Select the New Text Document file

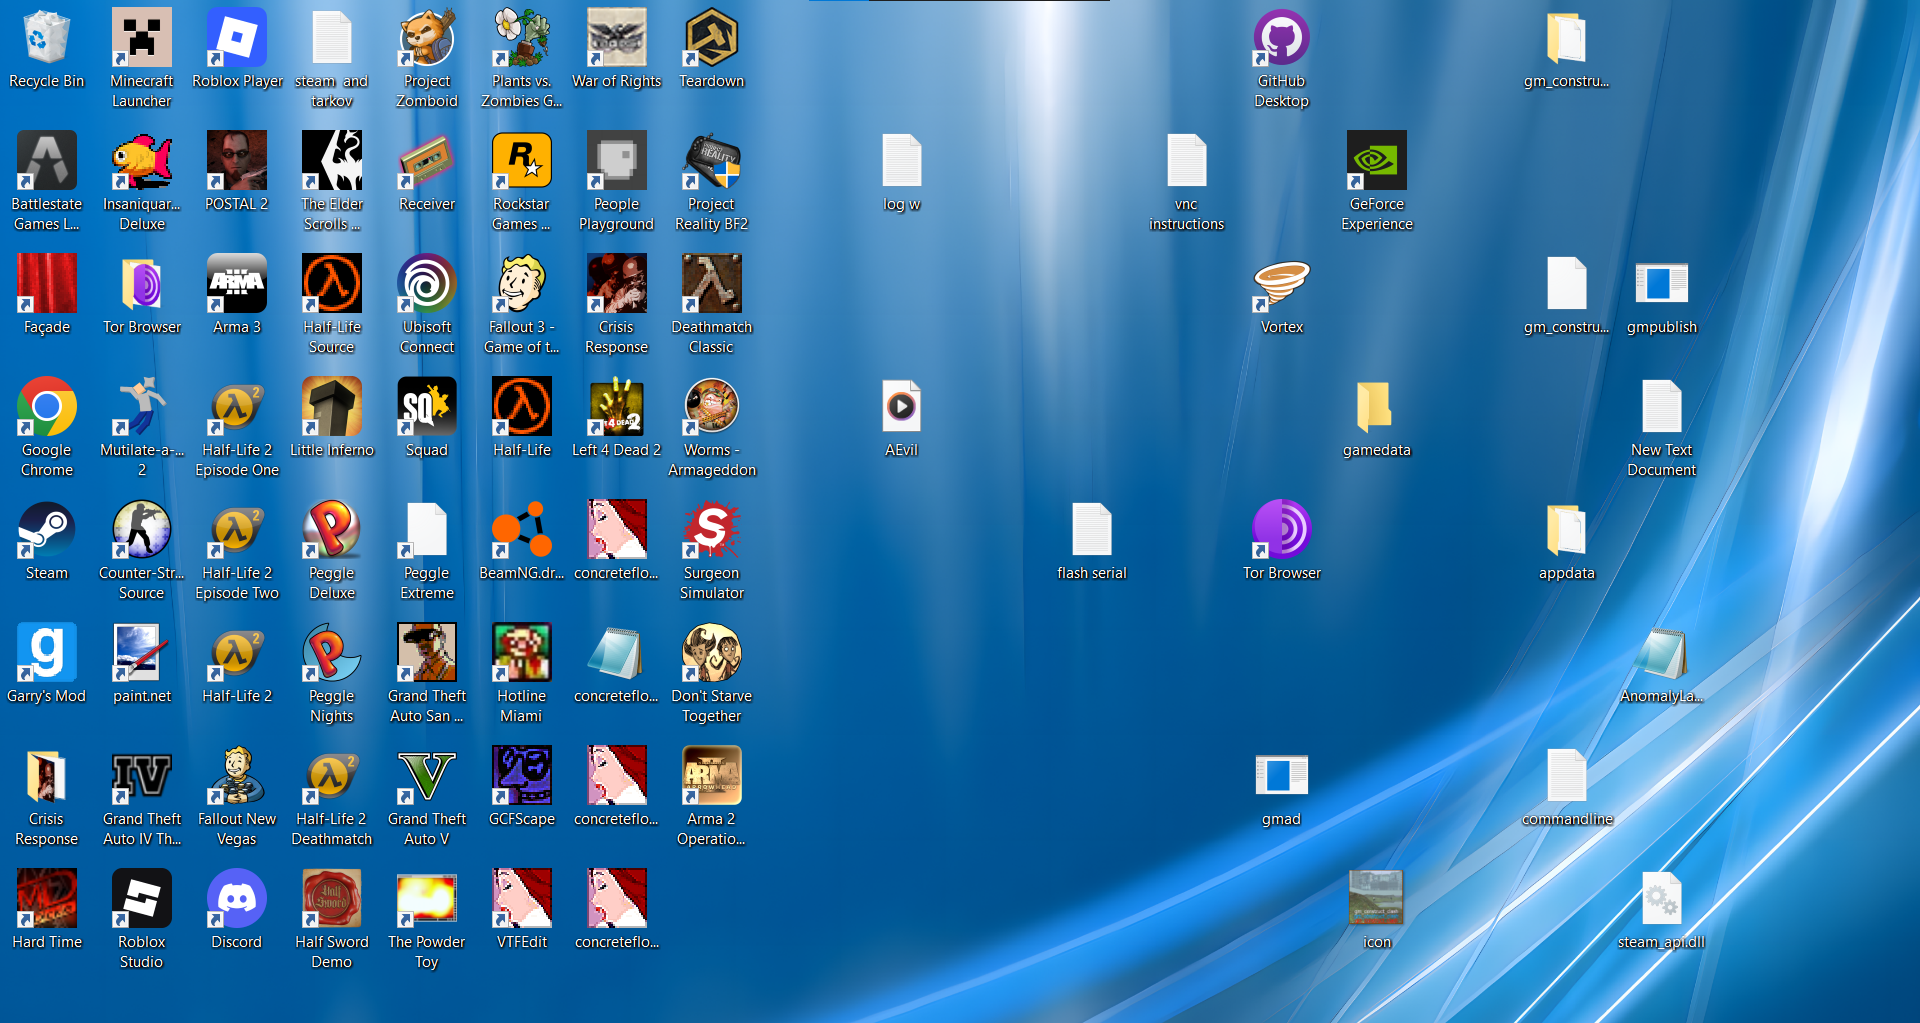(x=1662, y=406)
